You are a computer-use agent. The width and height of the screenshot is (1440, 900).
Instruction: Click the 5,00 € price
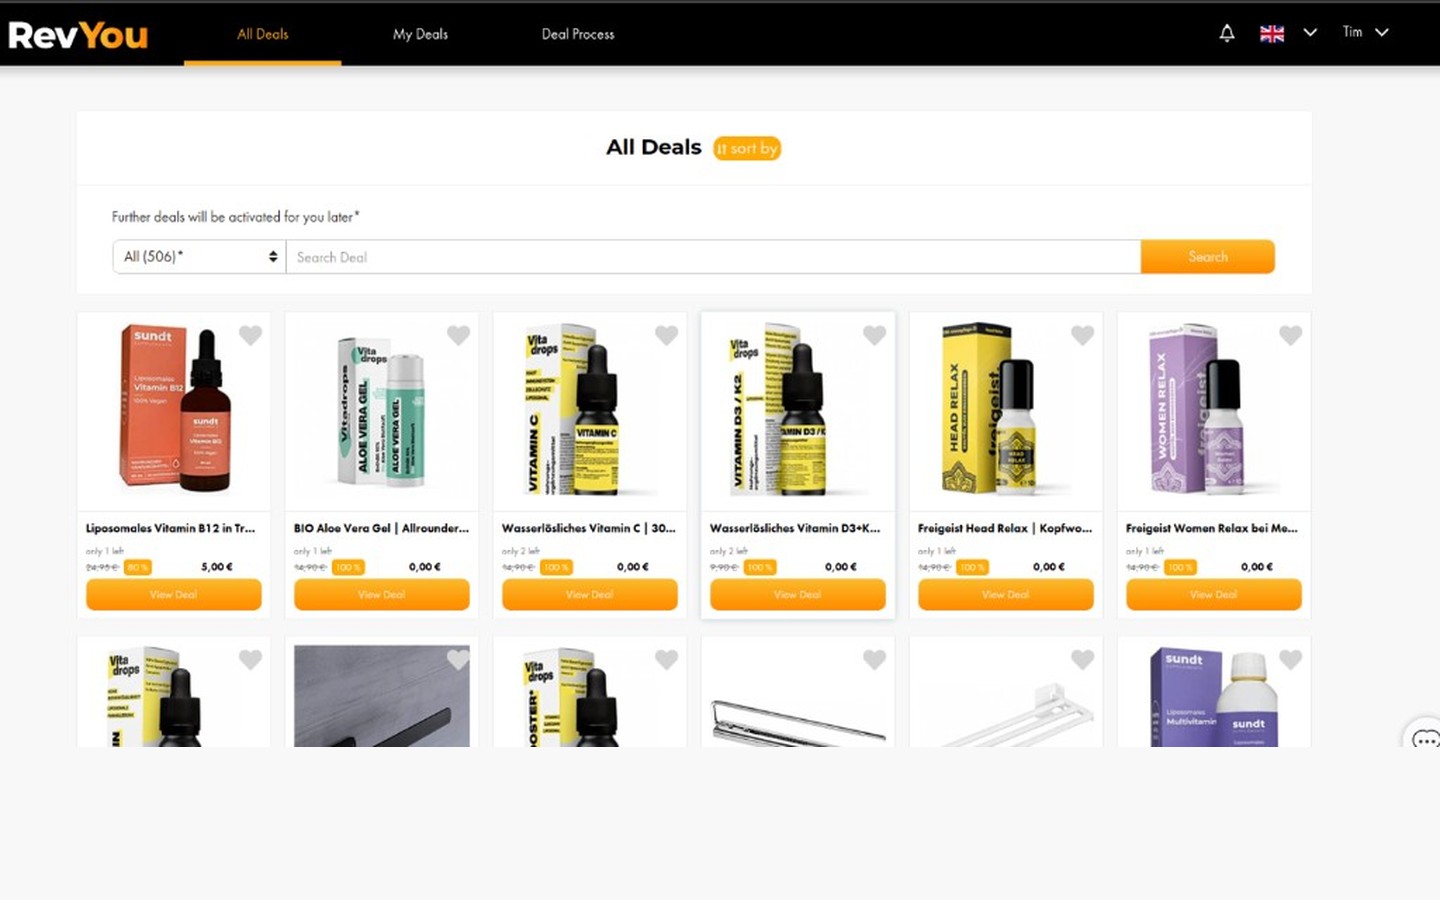217,567
